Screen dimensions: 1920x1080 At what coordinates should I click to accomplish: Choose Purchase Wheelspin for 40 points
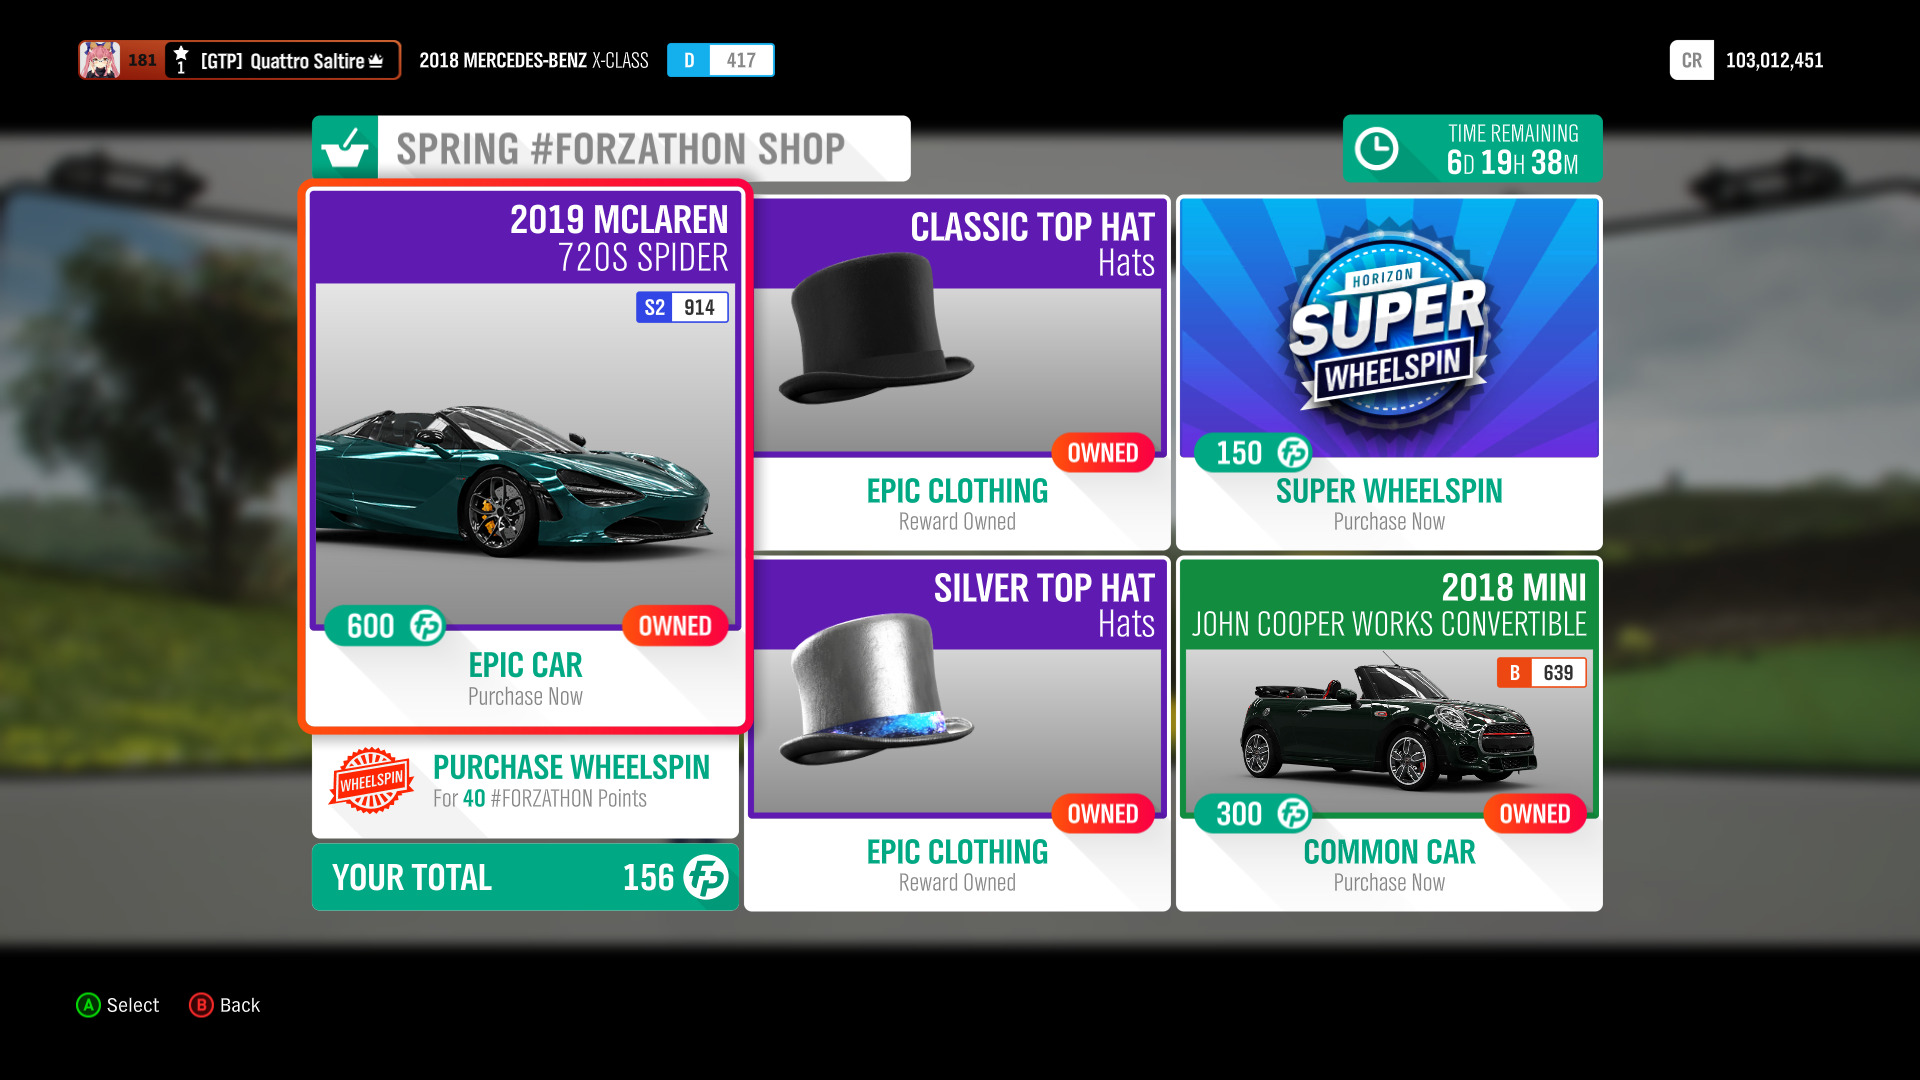(x=525, y=781)
